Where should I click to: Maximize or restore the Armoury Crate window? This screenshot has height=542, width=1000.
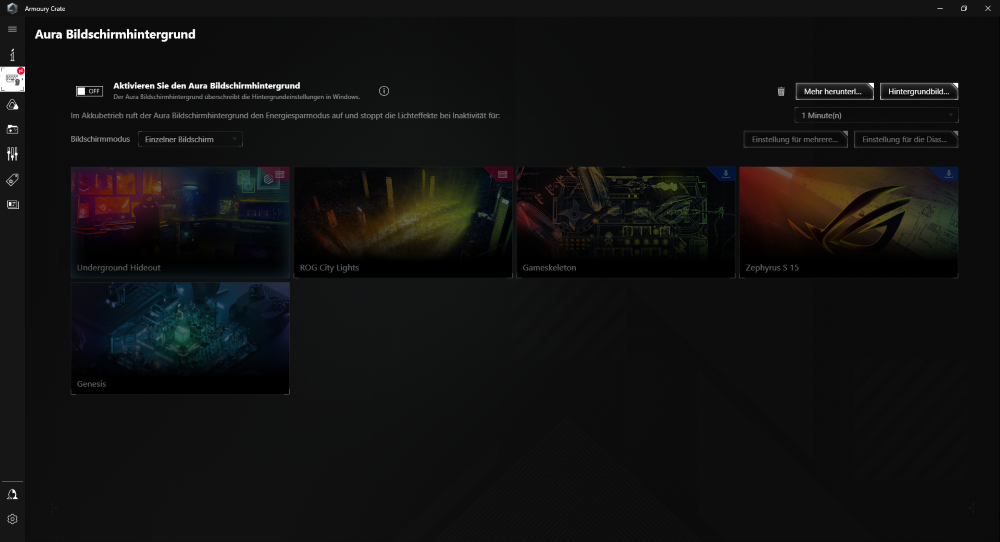(964, 8)
